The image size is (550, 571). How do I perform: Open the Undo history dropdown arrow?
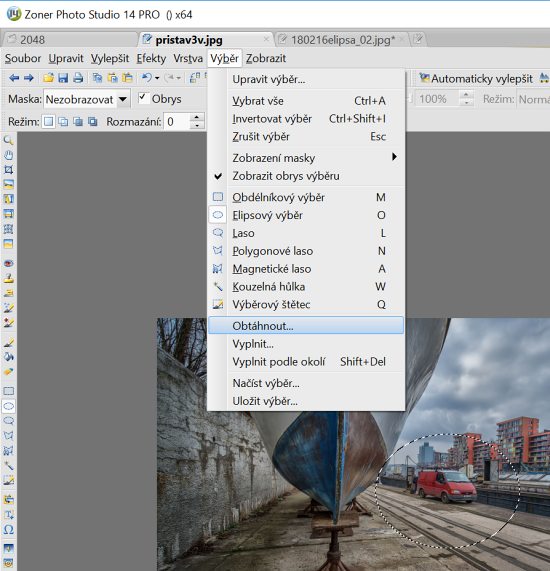coord(157,78)
